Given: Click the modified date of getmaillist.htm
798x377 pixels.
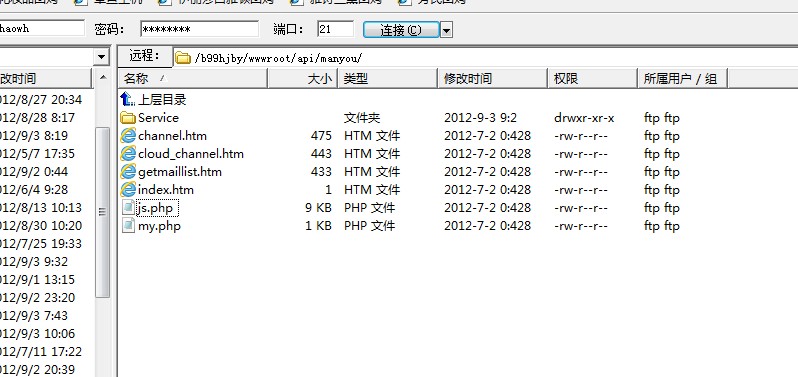Looking at the screenshot, I should [x=488, y=171].
